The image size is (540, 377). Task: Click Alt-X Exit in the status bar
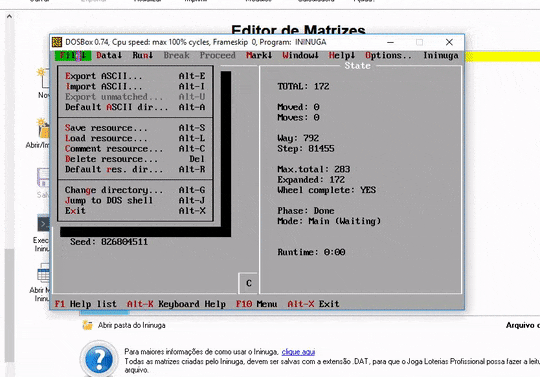click(x=313, y=304)
